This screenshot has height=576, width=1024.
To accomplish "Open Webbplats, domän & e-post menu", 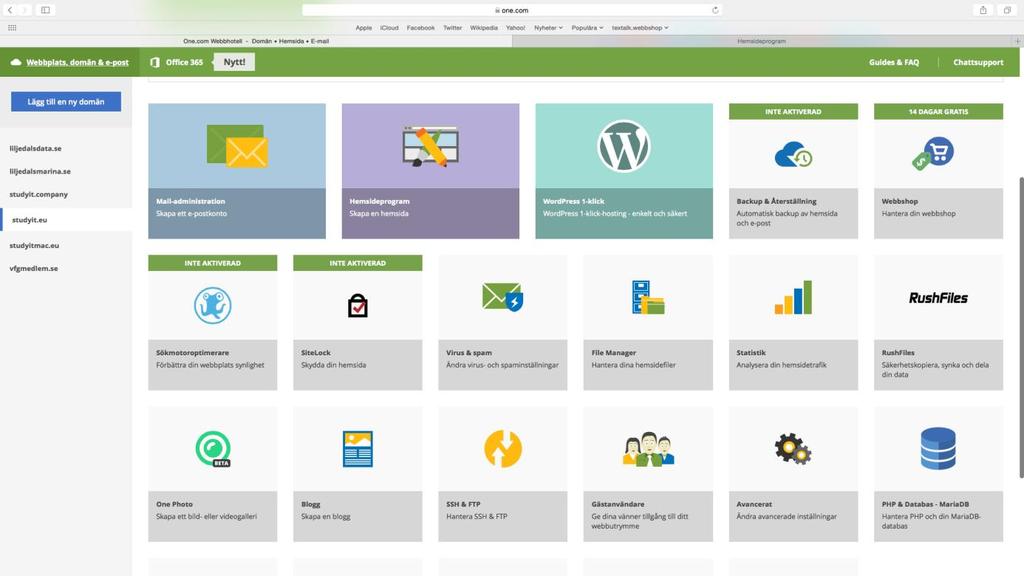I will (x=77, y=62).
